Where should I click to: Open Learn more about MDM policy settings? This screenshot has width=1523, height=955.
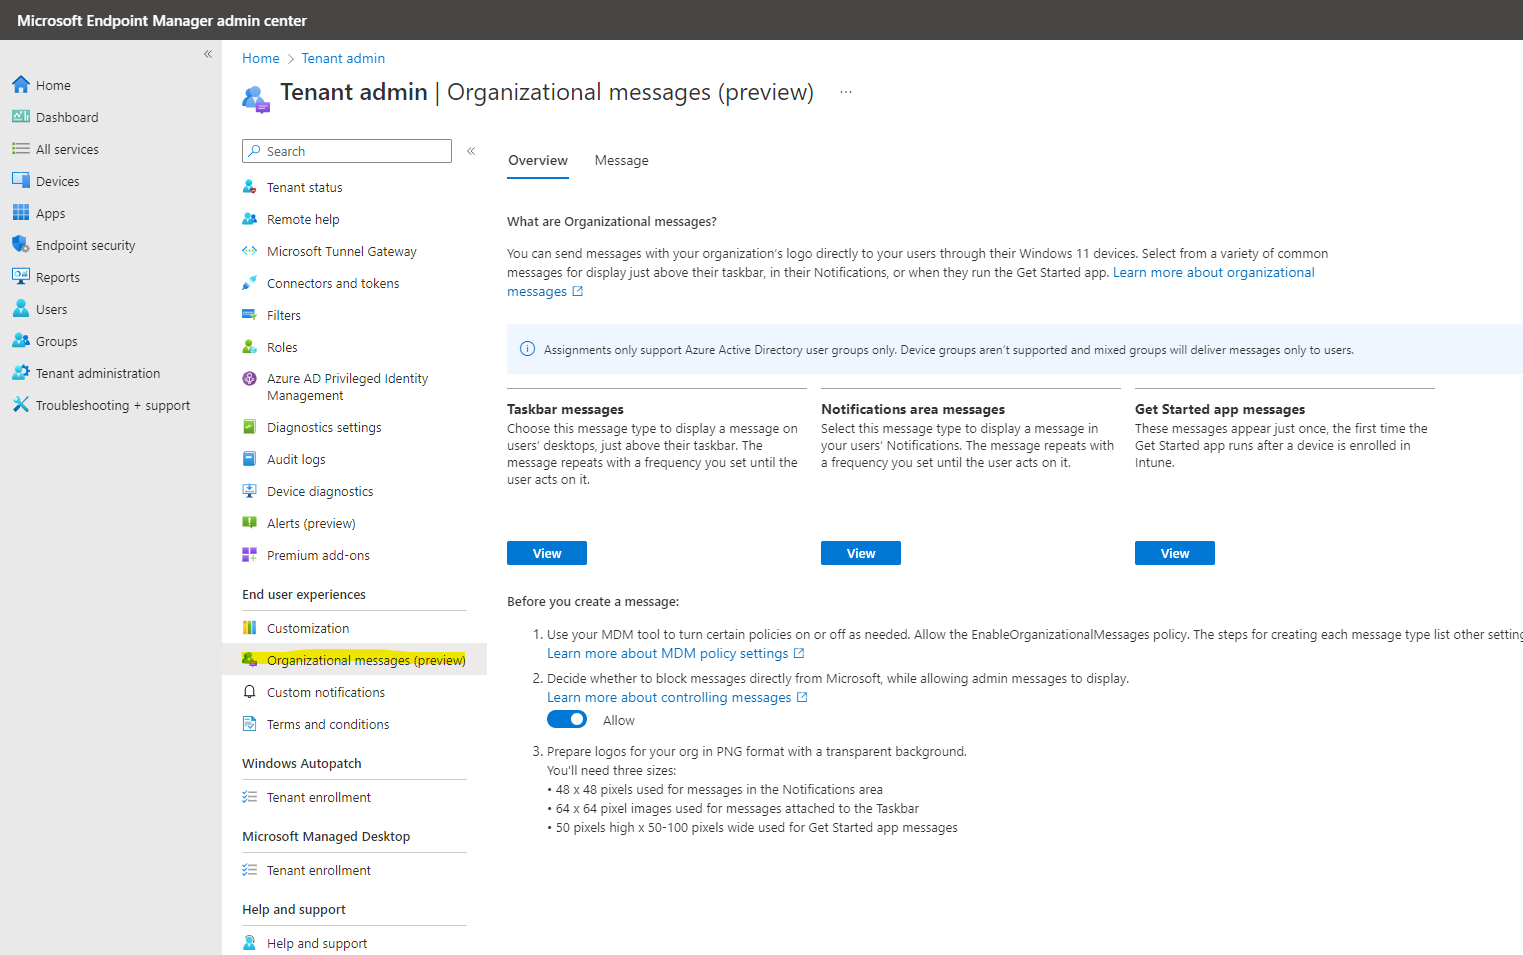pos(668,652)
